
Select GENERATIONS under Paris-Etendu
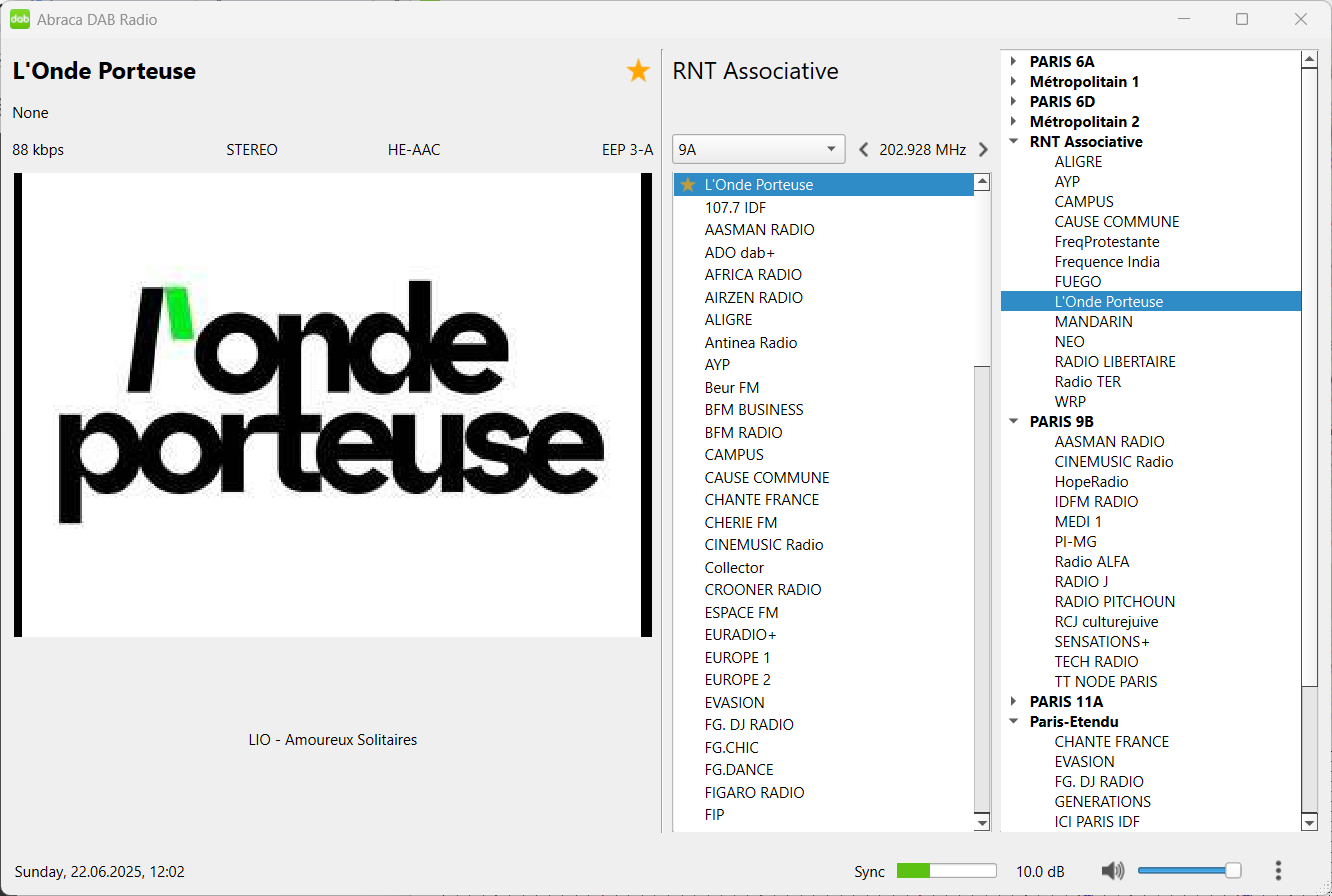click(1103, 802)
